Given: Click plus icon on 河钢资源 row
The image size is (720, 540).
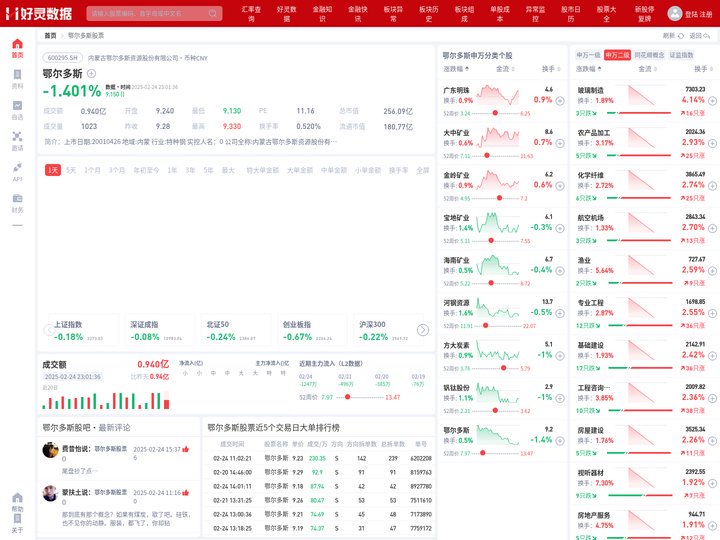Looking at the screenshot, I should pos(560,313).
